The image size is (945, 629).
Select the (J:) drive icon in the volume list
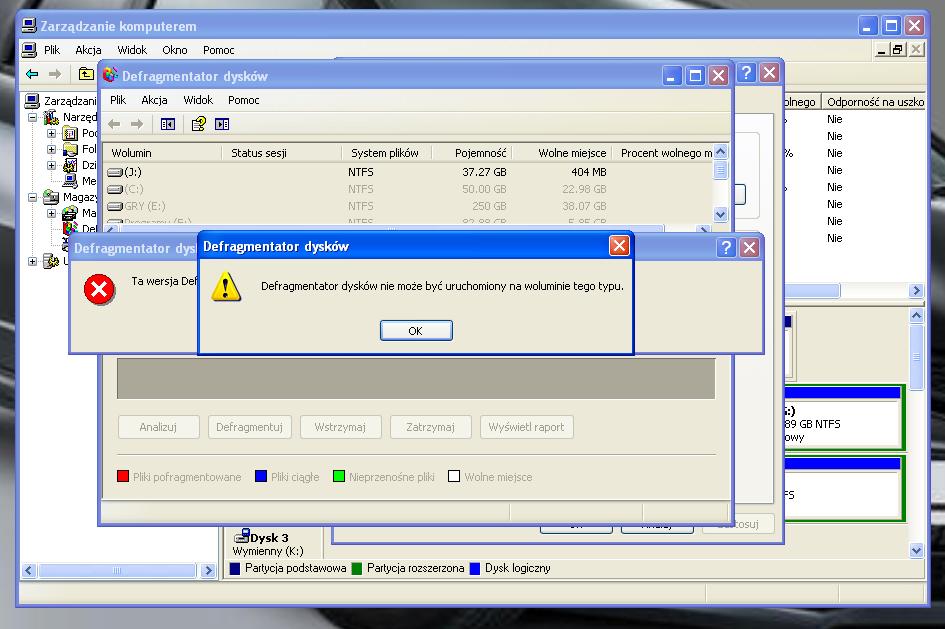coord(115,172)
